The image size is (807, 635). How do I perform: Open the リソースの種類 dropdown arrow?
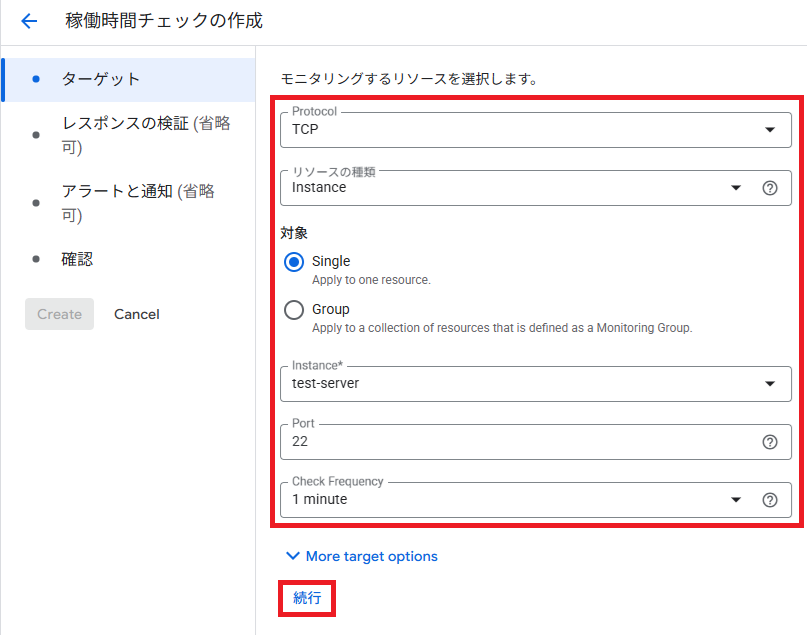point(736,188)
